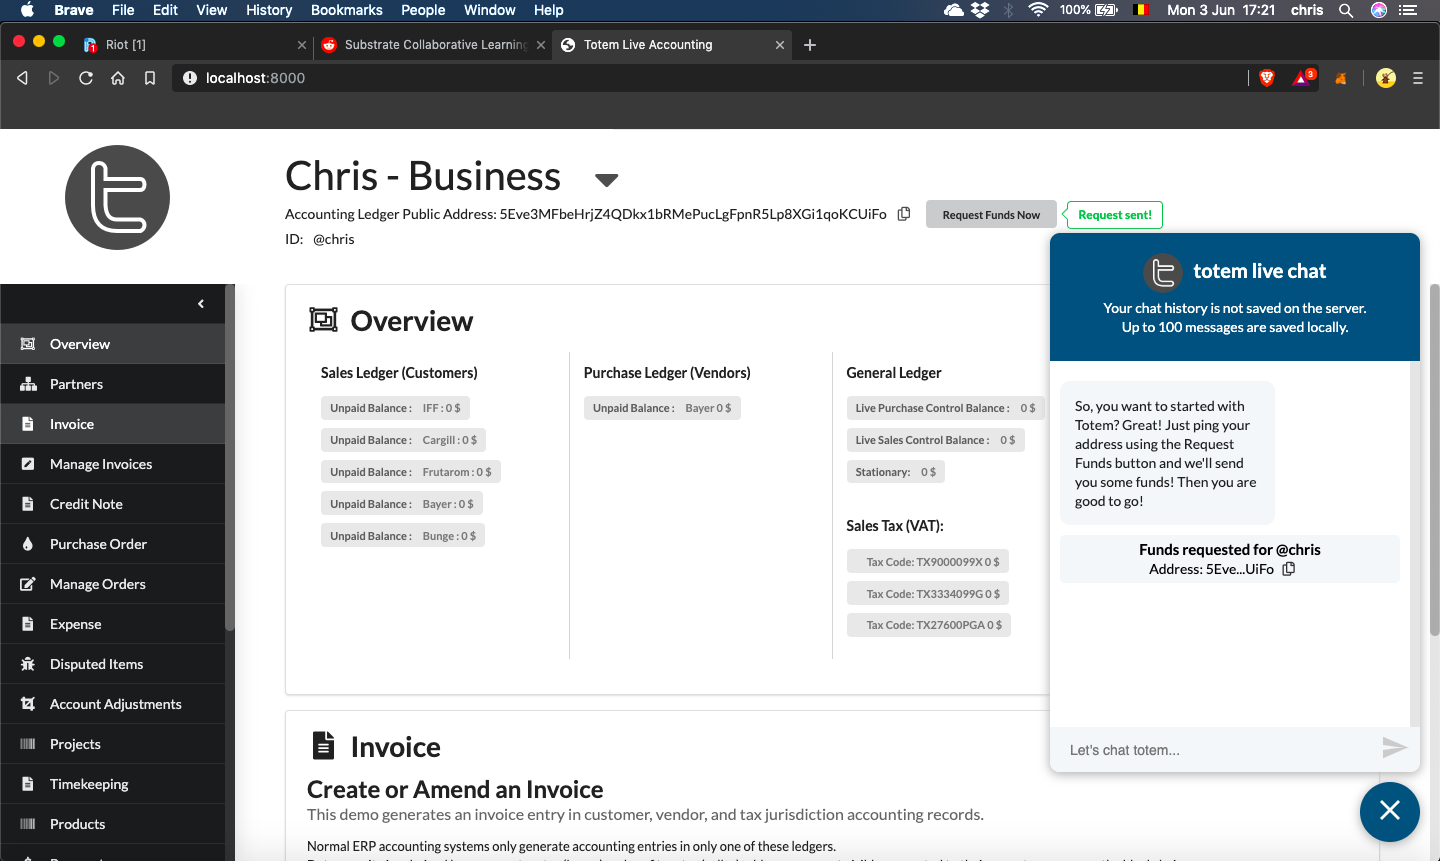The image size is (1440, 861).
Task: Click the page vertical scrollbar
Action: click(1434, 460)
